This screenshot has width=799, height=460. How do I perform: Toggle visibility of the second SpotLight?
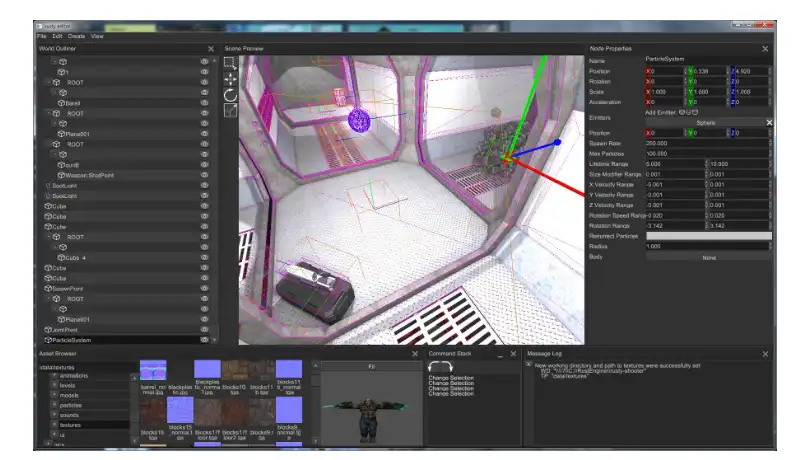(x=204, y=196)
